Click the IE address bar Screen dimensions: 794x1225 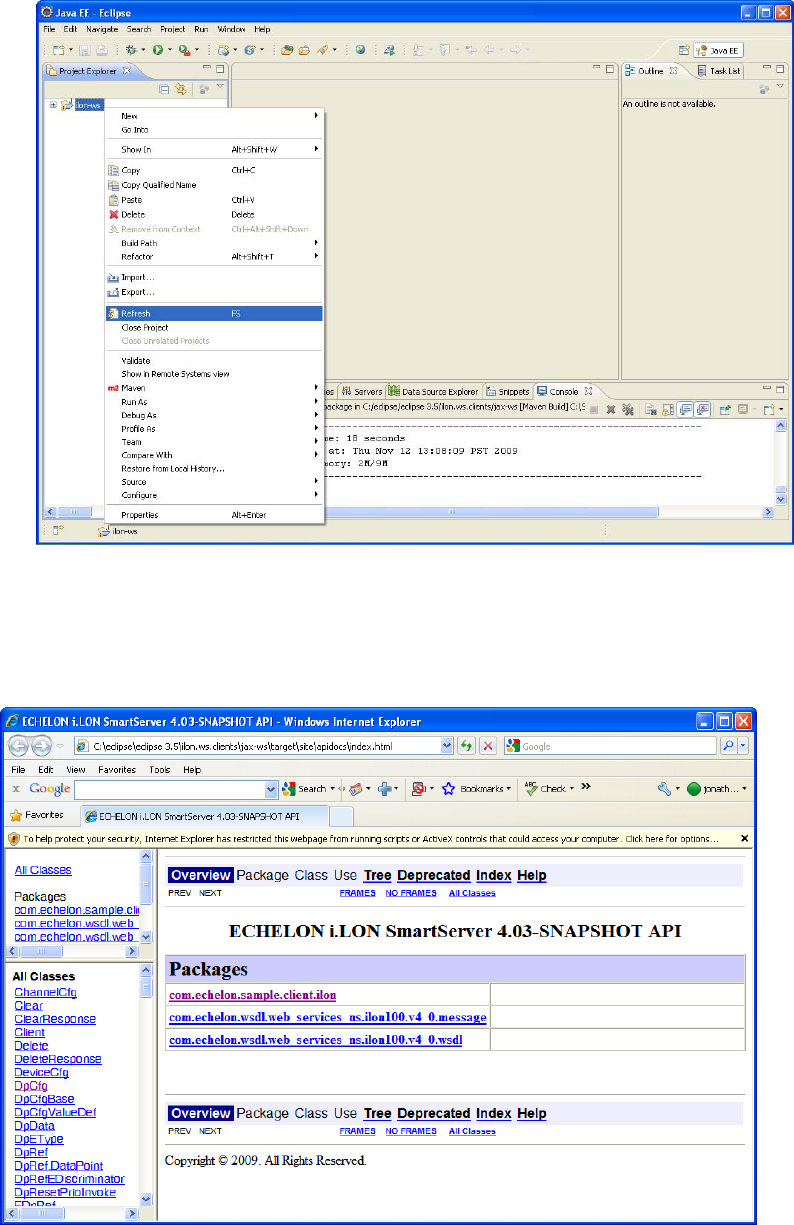(x=265, y=746)
